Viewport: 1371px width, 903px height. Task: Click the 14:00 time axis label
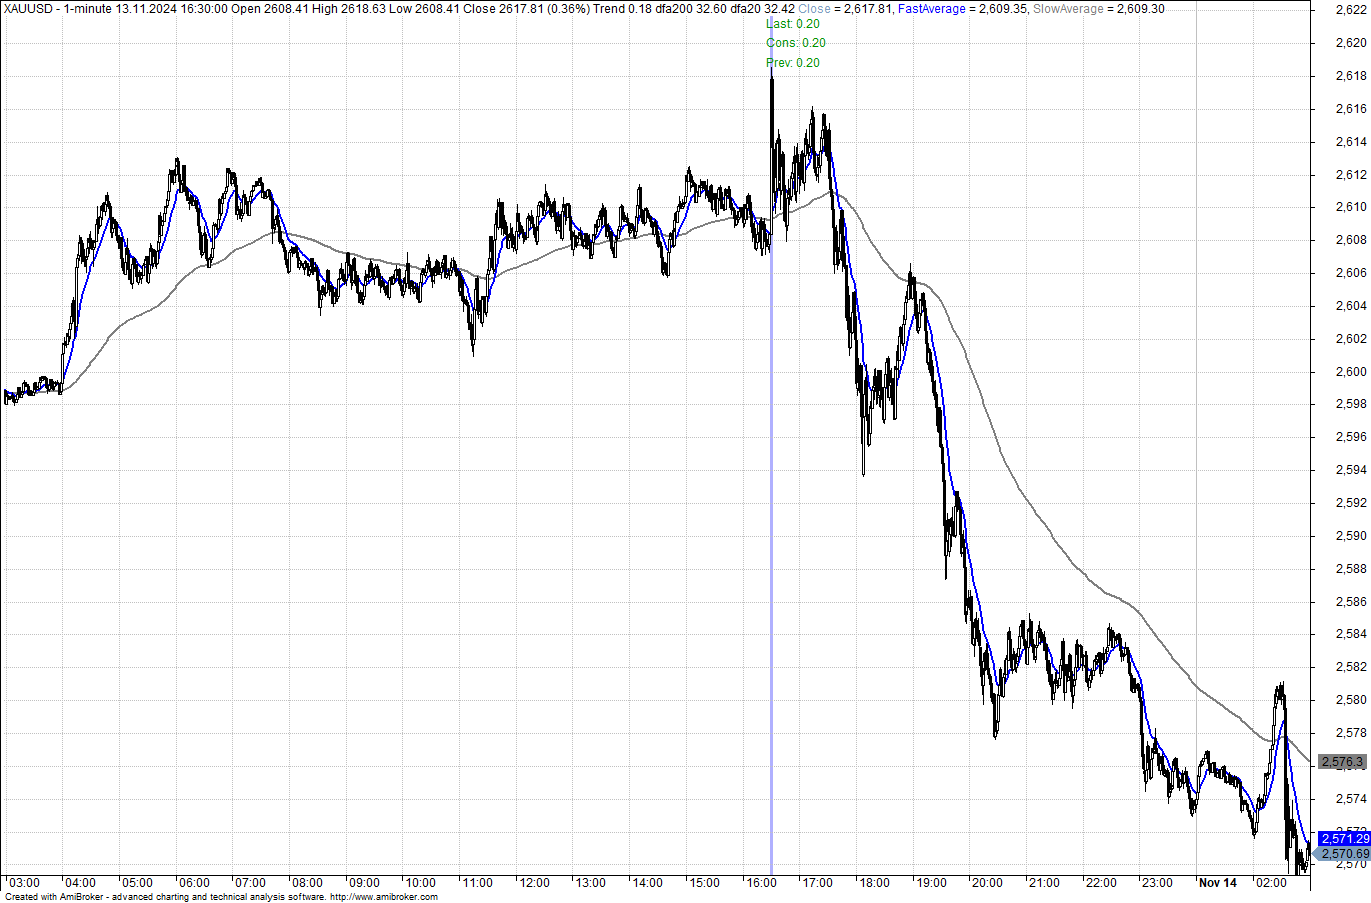(x=647, y=883)
